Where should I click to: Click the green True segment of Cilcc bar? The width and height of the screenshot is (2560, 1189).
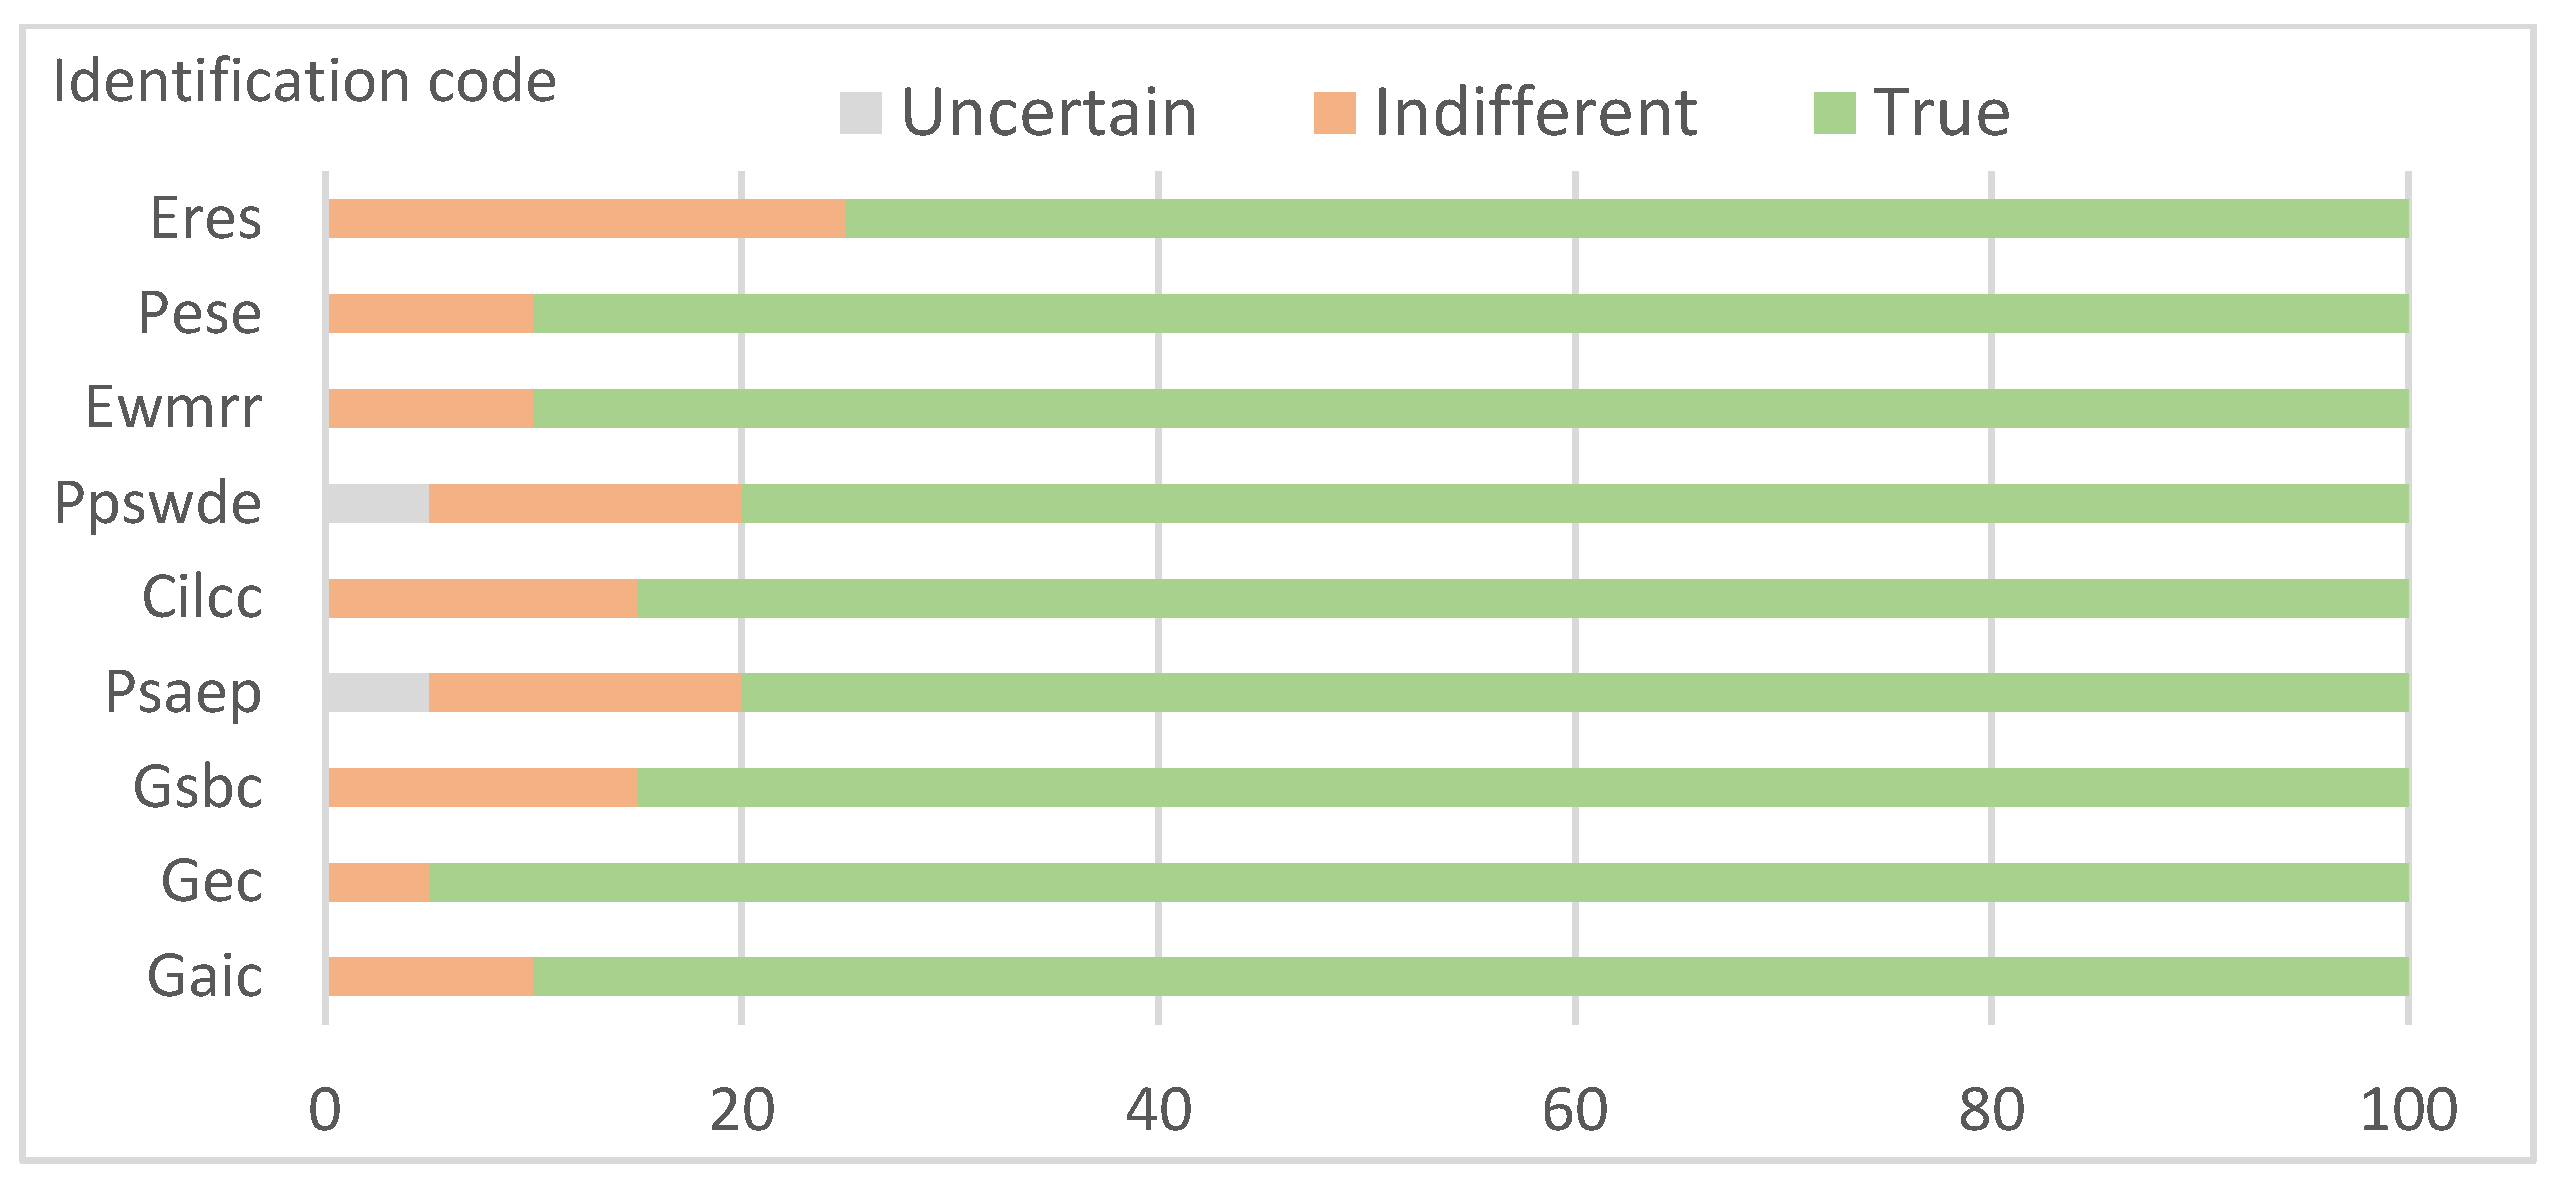point(1520,598)
